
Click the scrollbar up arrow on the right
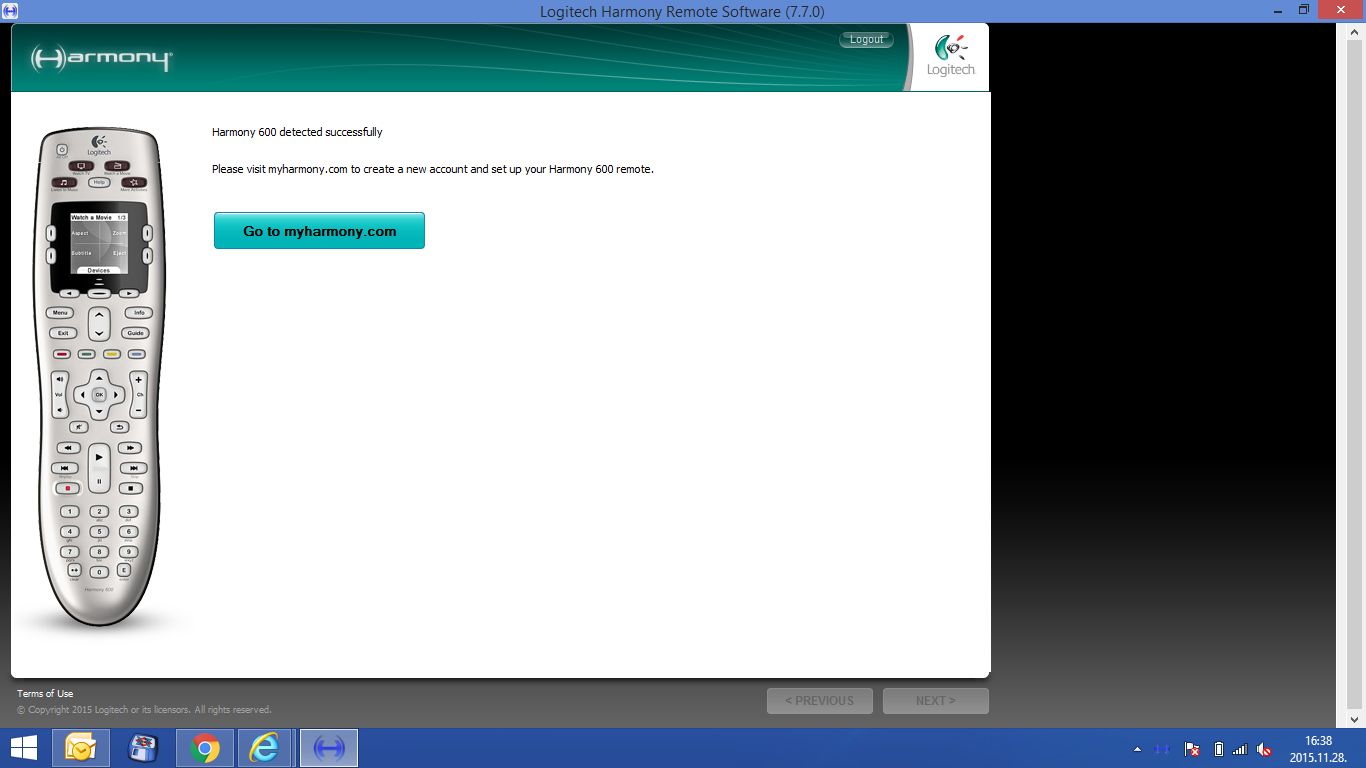tap(1357, 32)
